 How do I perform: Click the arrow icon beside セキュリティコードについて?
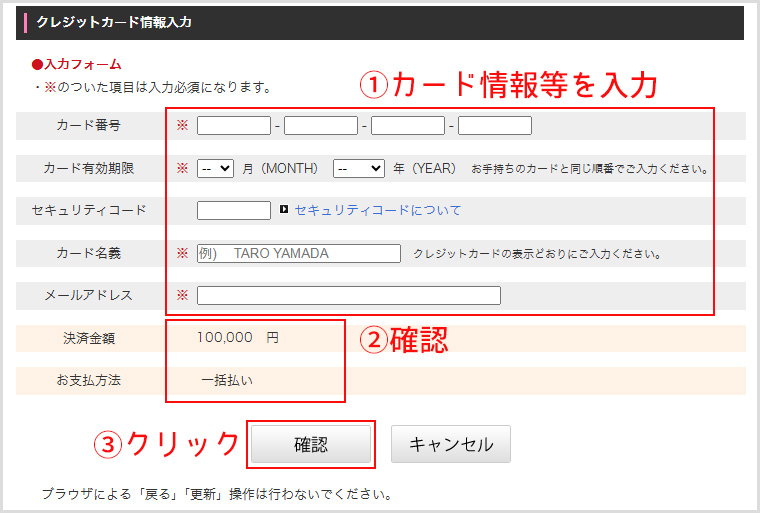[284, 211]
